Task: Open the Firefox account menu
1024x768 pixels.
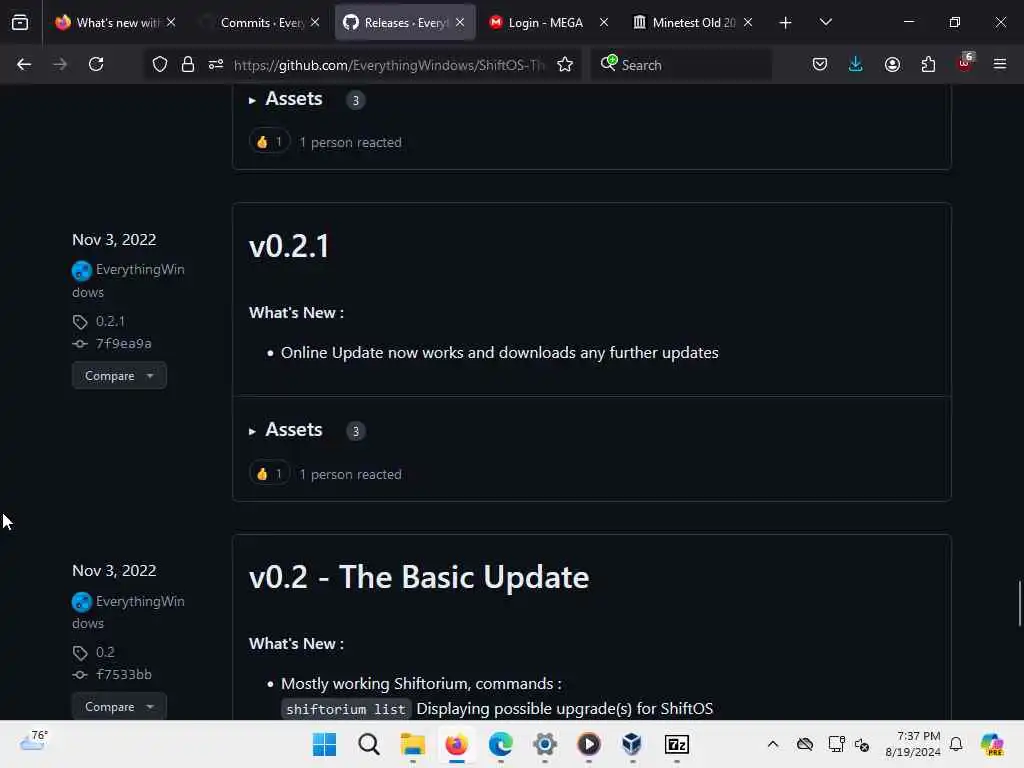Action: pos(892,64)
